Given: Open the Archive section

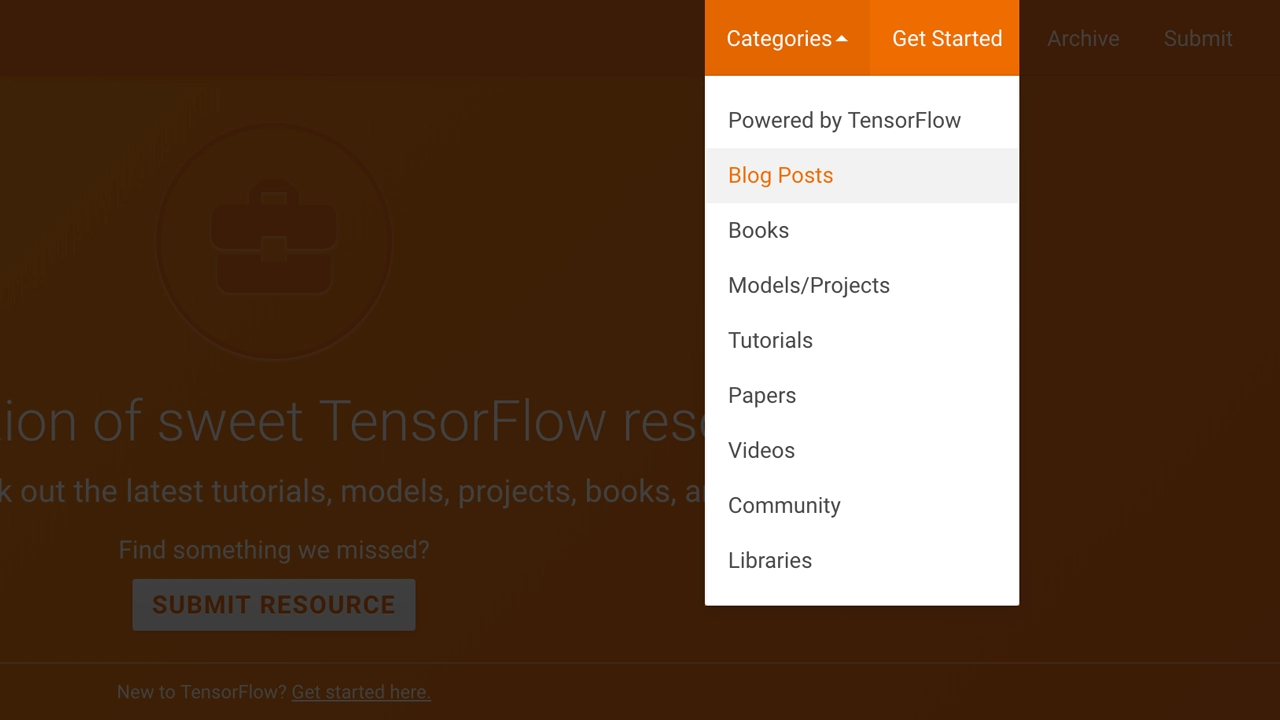Looking at the screenshot, I should (1083, 38).
